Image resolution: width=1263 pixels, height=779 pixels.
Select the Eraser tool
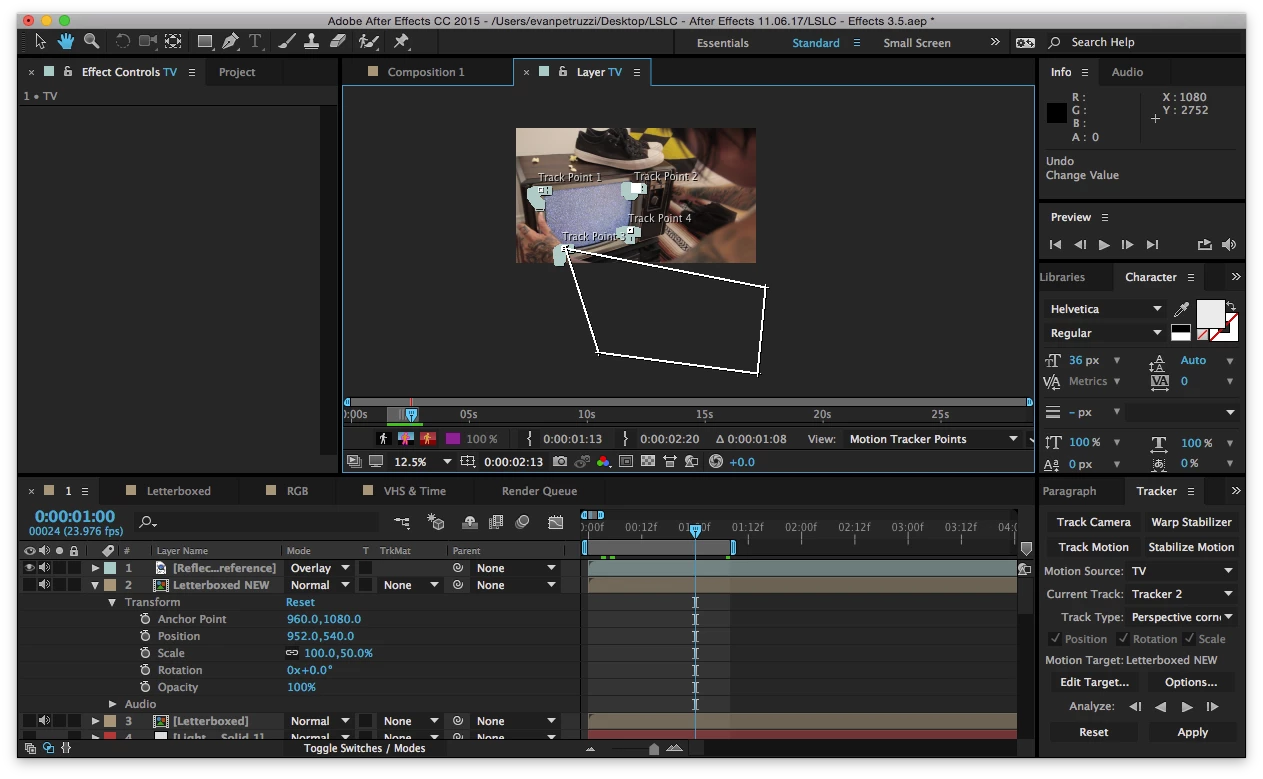coord(337,41)
